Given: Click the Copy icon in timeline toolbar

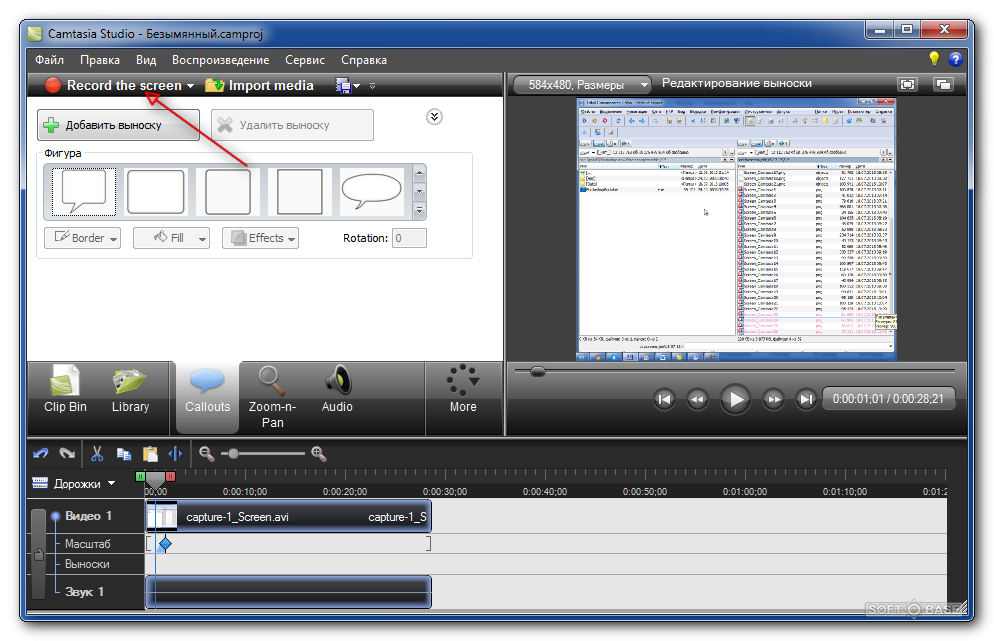Looking at the screenshot, I should (x=124, y=453).
